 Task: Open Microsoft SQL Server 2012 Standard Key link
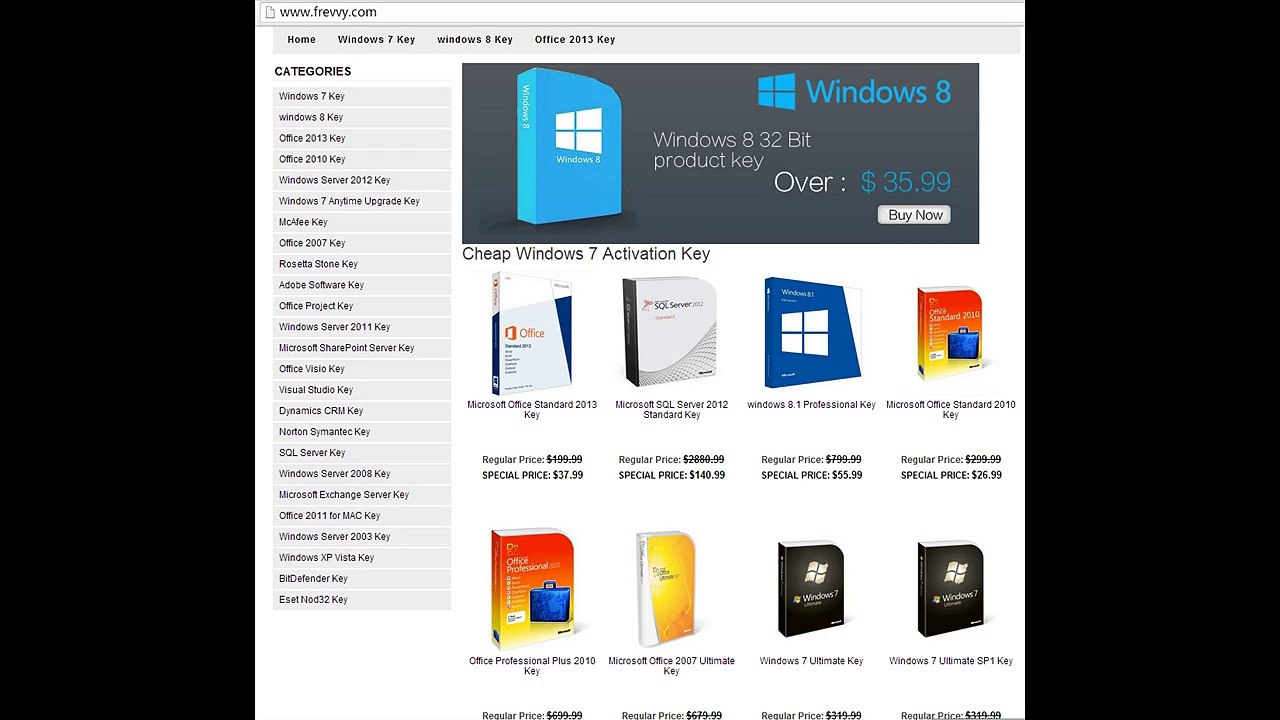pos(672,410)
